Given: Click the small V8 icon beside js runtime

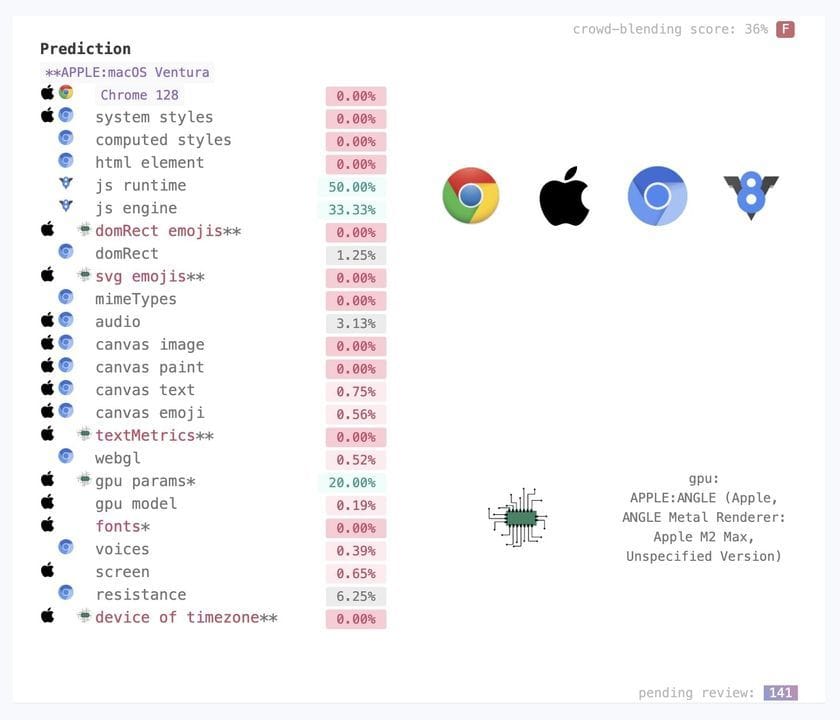Looking at the screenshot, I should pyautogui.click(x=66, y=184).
